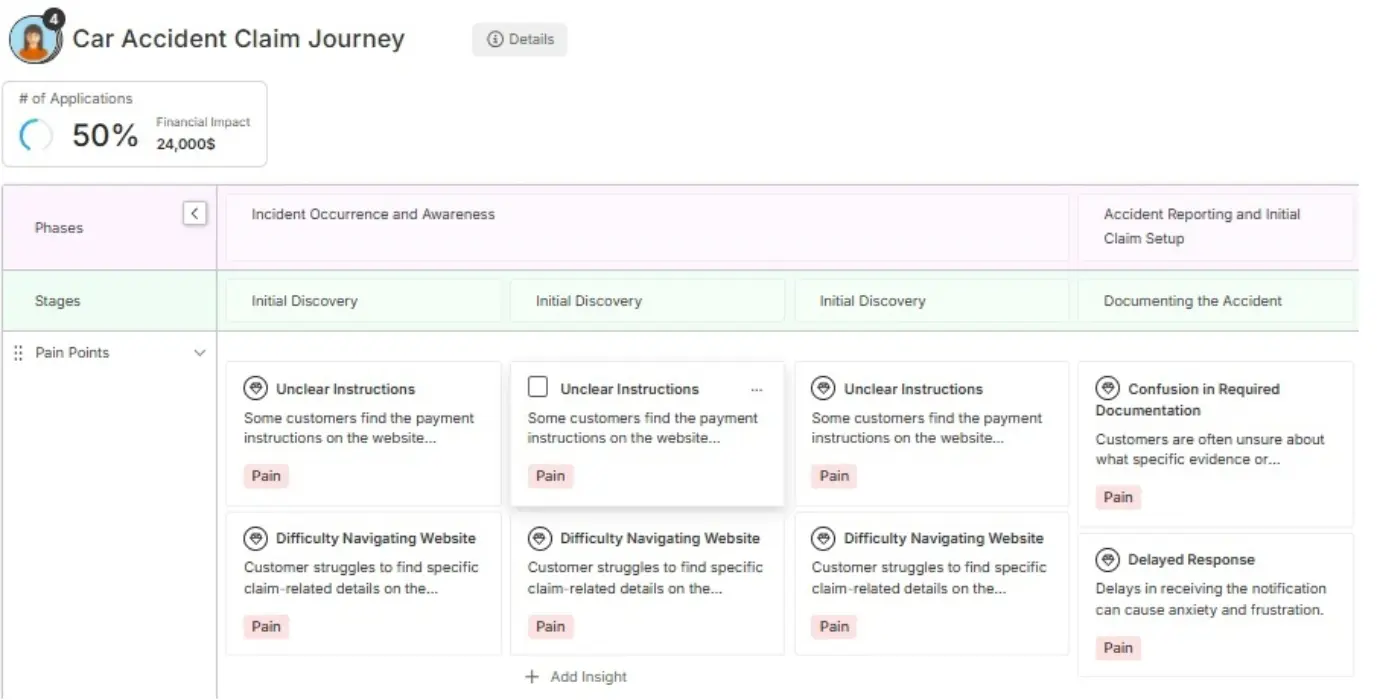Screen dimensions: 1377x700
Task: Click the pain icon on the Delayed Response card
Action: point(1106,559)
